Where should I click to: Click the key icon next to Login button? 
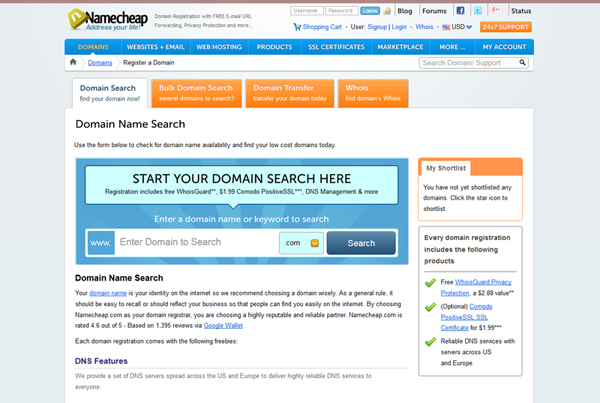(387, 11)
